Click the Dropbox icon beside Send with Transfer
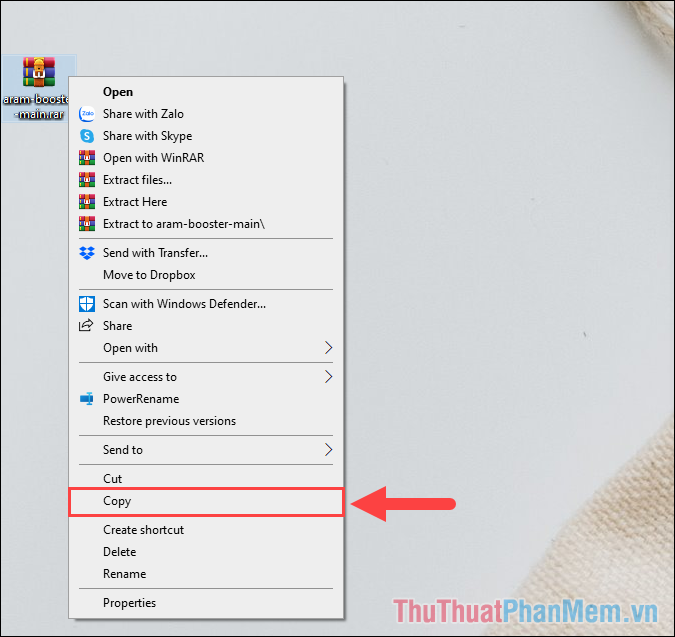675x637 pixels. click(x=87, y=253)
